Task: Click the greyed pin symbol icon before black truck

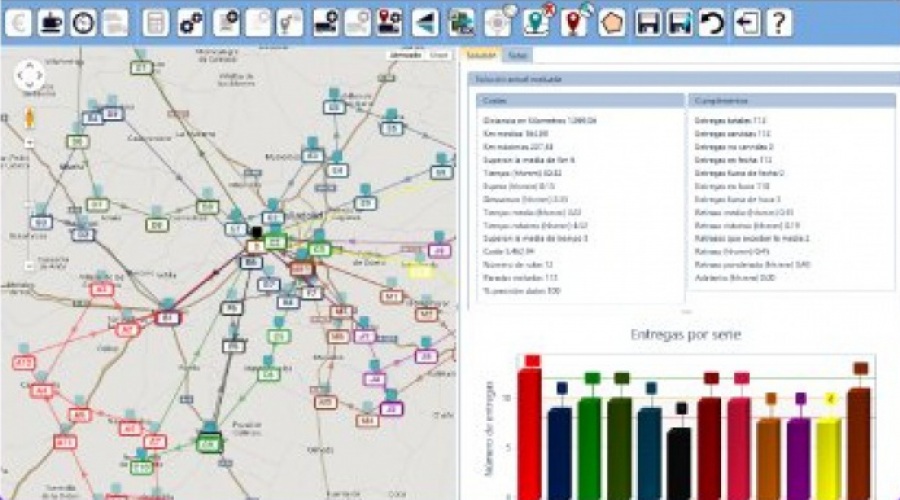Action: coord(290,23)
